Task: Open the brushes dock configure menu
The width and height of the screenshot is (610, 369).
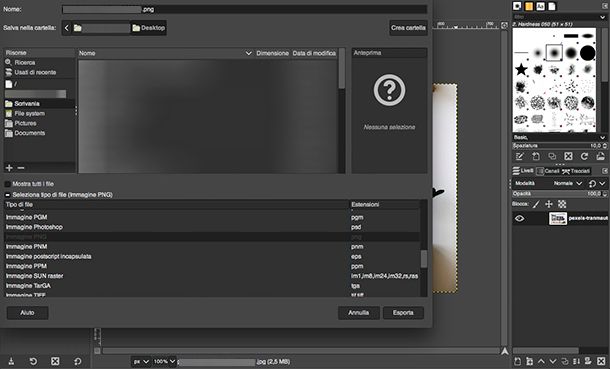Action: click(x=604, y=6)
